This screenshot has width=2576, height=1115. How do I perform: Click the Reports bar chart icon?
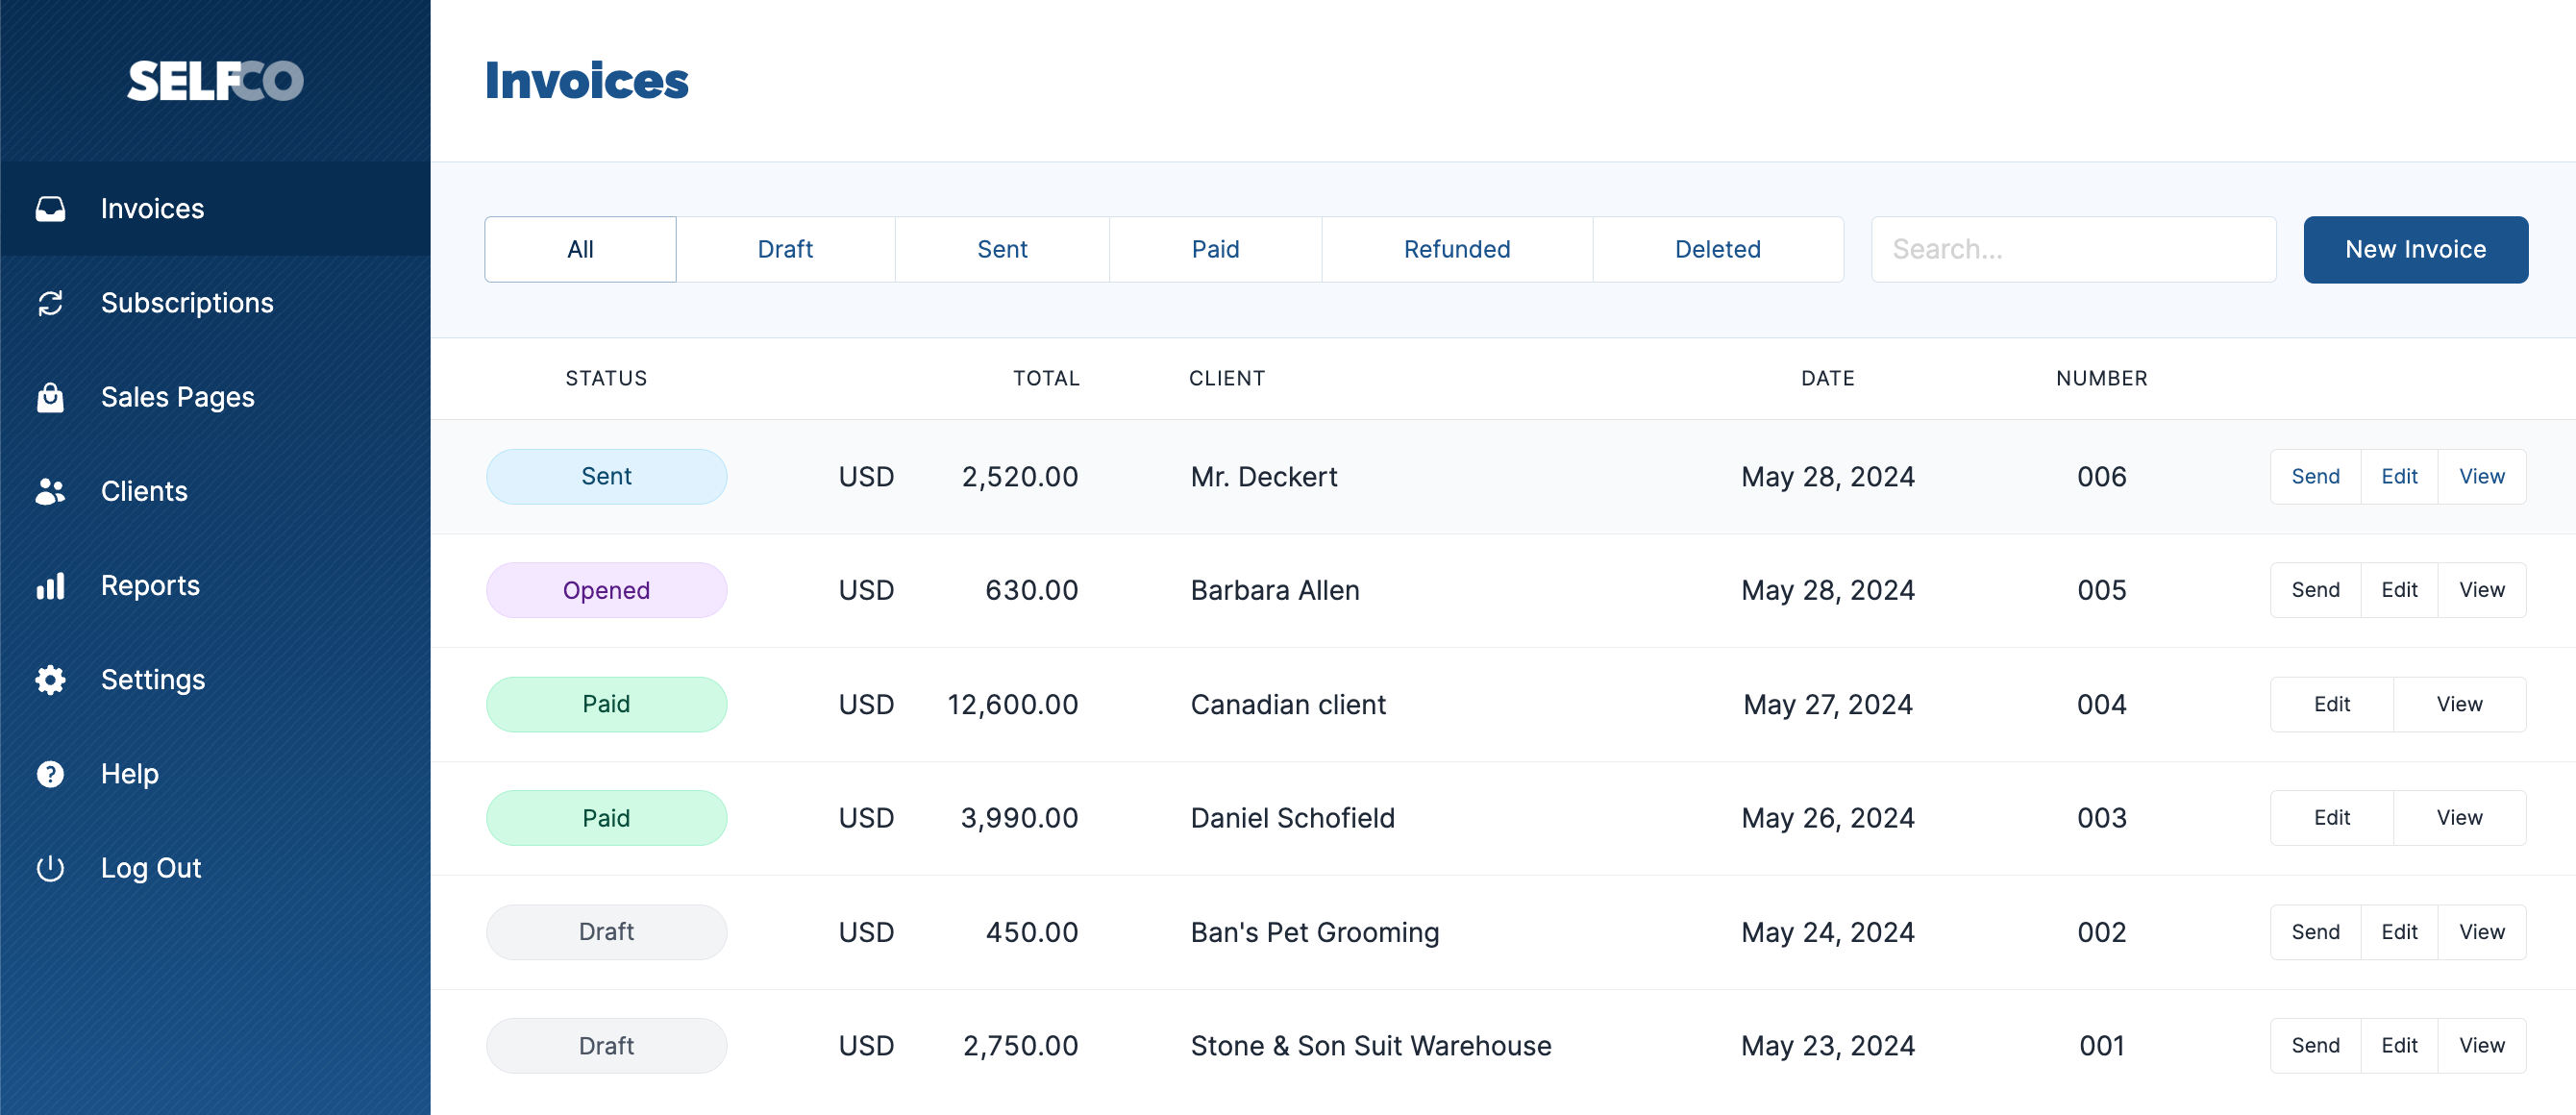pos(50,585)
